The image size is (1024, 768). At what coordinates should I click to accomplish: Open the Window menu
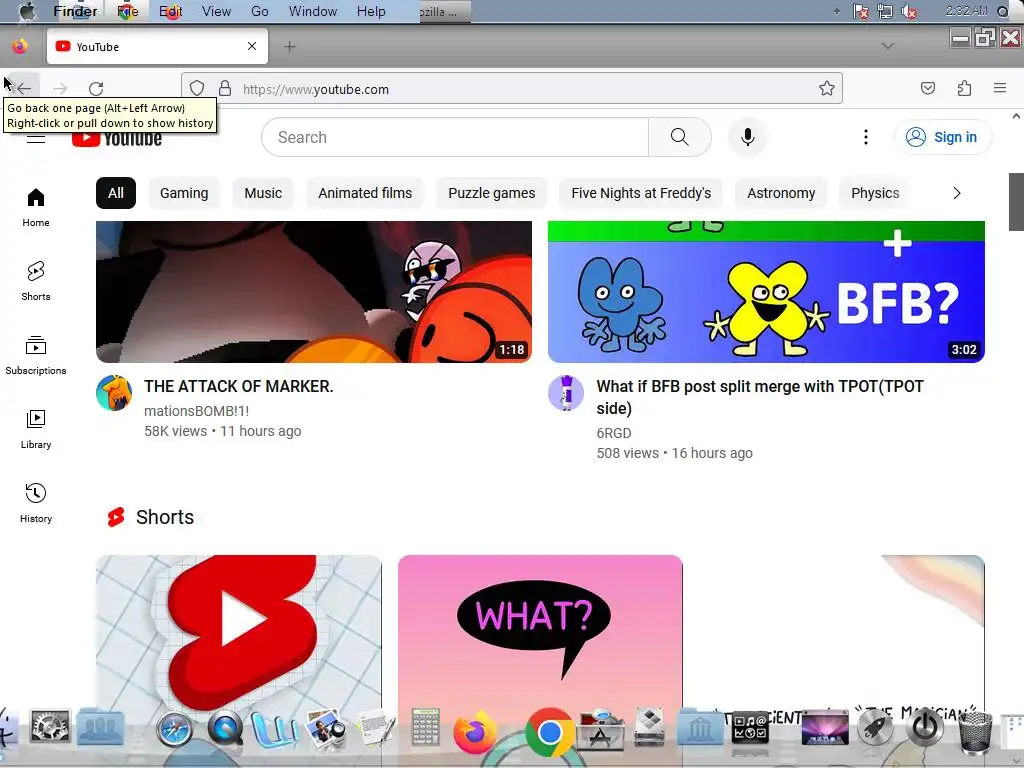coord(313,11)
